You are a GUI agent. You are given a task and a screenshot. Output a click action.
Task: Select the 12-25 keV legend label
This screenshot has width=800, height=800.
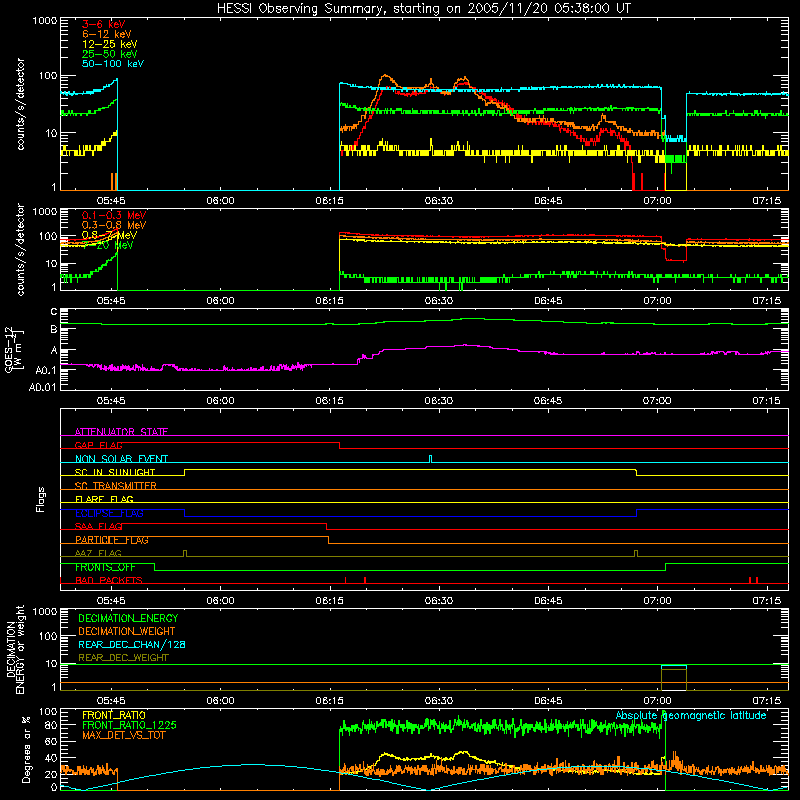click(110, 44)
